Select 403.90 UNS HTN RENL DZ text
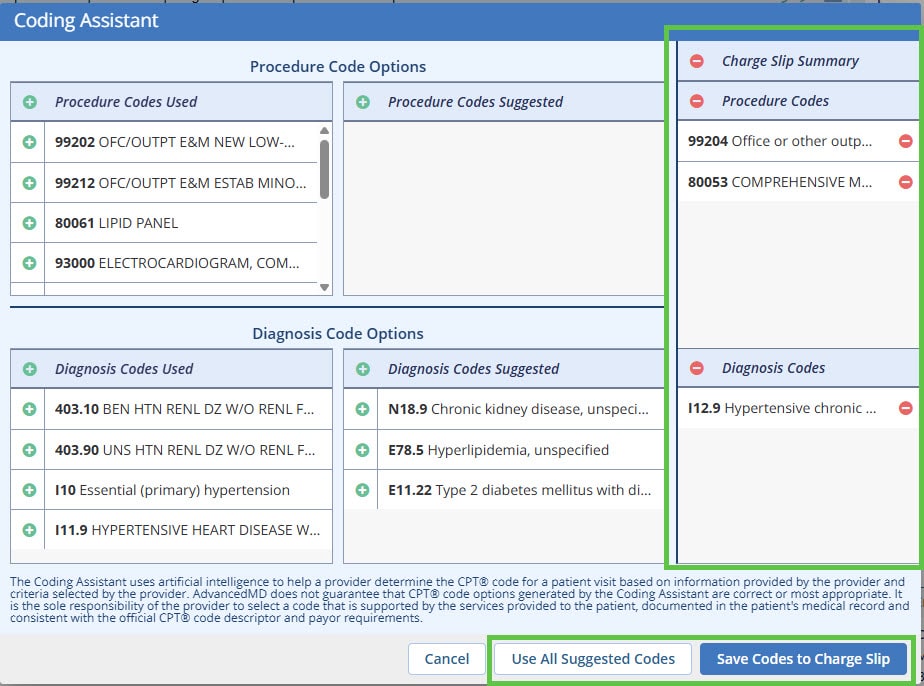924x686 pixels. (x=185, y=450)
